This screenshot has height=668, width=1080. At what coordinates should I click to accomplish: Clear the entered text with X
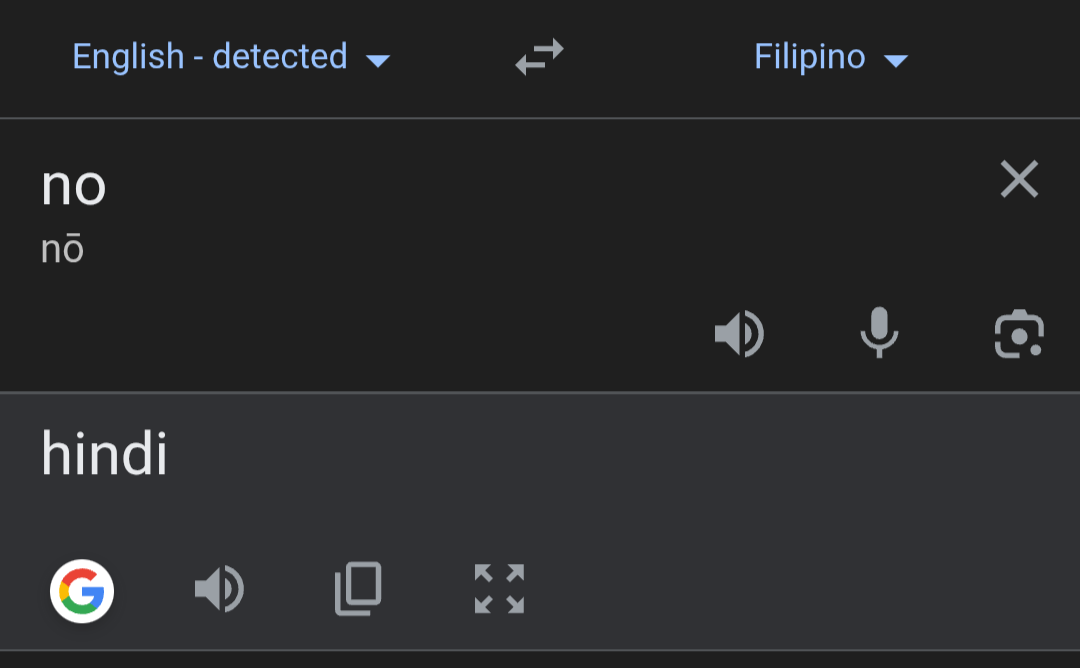tap(1019, 179)
